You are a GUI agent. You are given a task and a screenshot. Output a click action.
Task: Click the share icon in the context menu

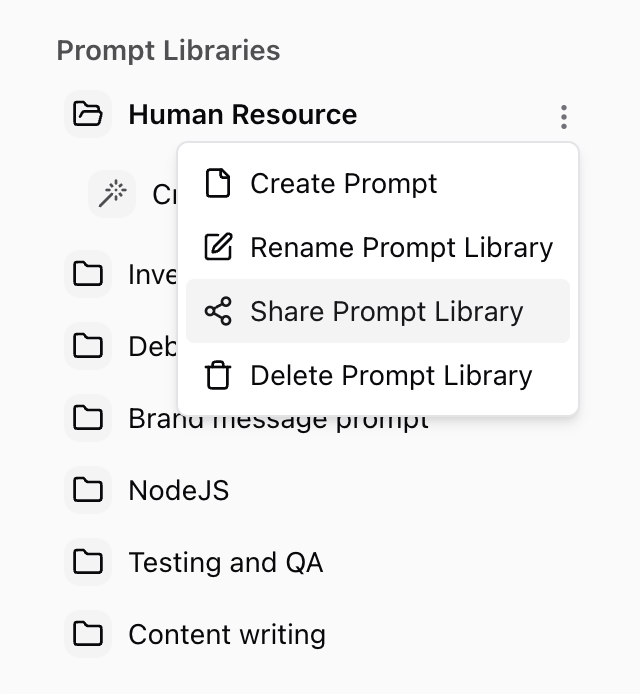[x=217, y=311]
